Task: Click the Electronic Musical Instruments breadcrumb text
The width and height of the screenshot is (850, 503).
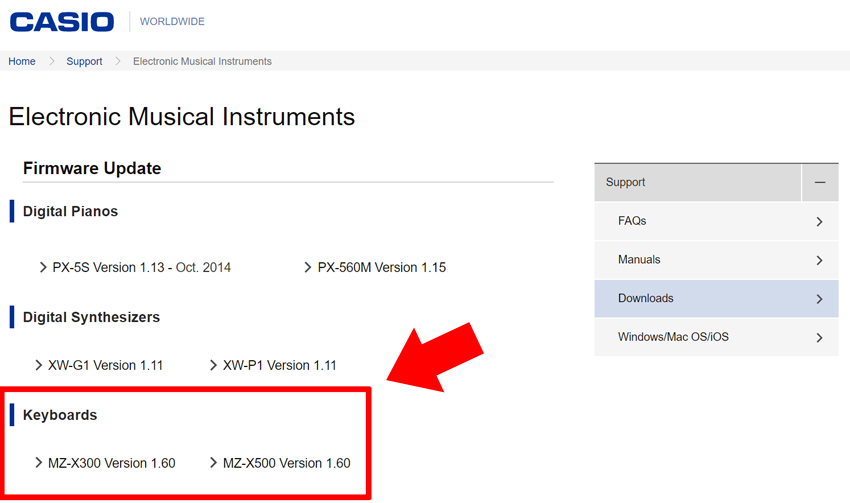Action: (202, 61)
